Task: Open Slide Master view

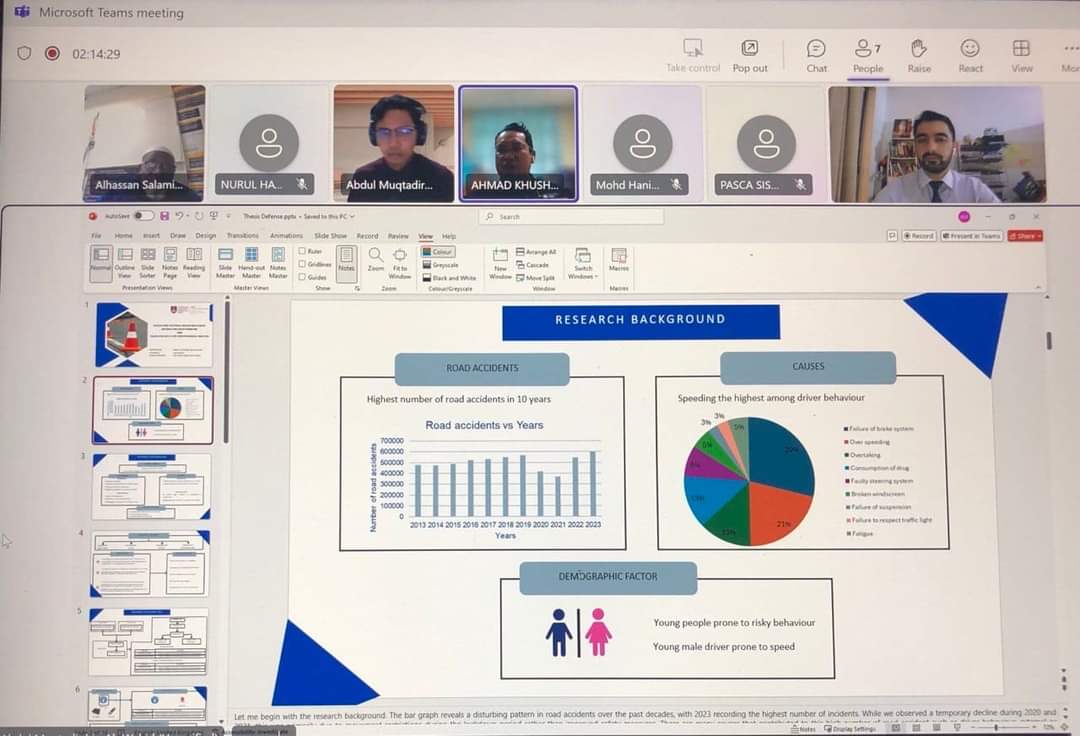Action: [225, 260]
